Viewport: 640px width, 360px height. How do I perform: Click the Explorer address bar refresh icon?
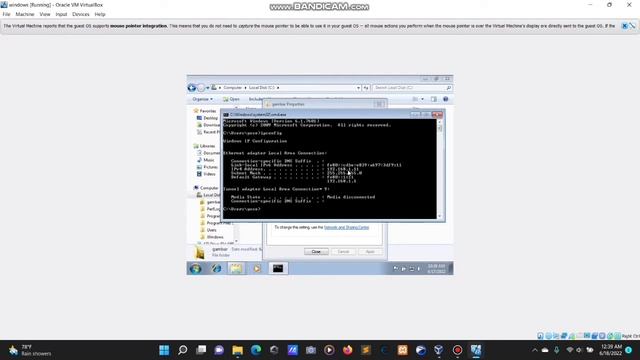tap(366, 88)
